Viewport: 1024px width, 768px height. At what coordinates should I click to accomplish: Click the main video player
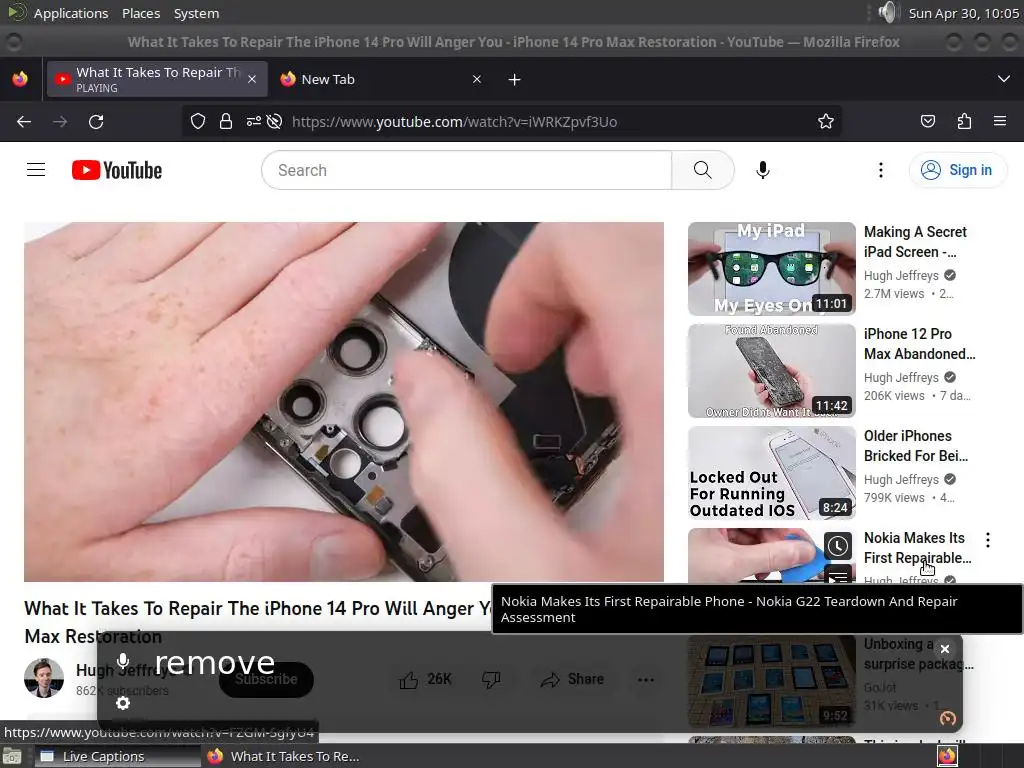344,402
